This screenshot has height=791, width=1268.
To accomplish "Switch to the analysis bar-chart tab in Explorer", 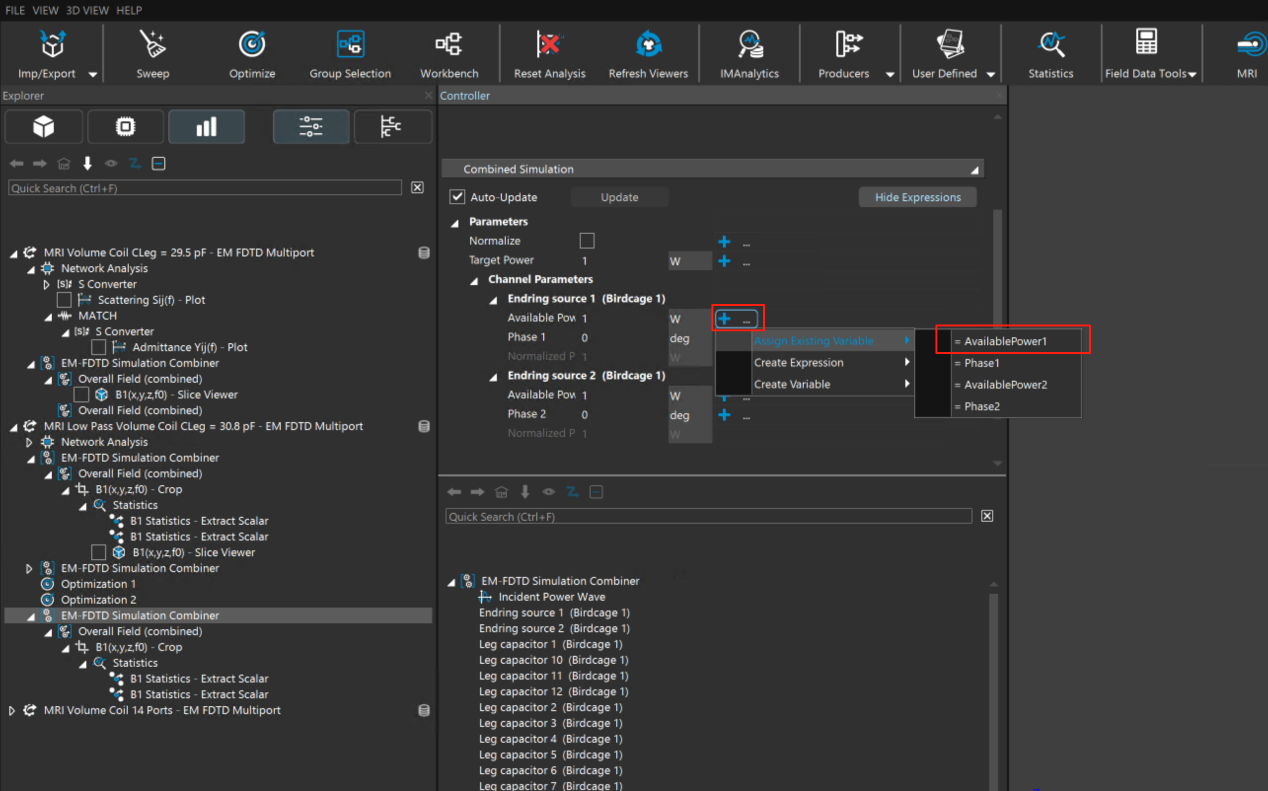I will (x=206, y=127).
